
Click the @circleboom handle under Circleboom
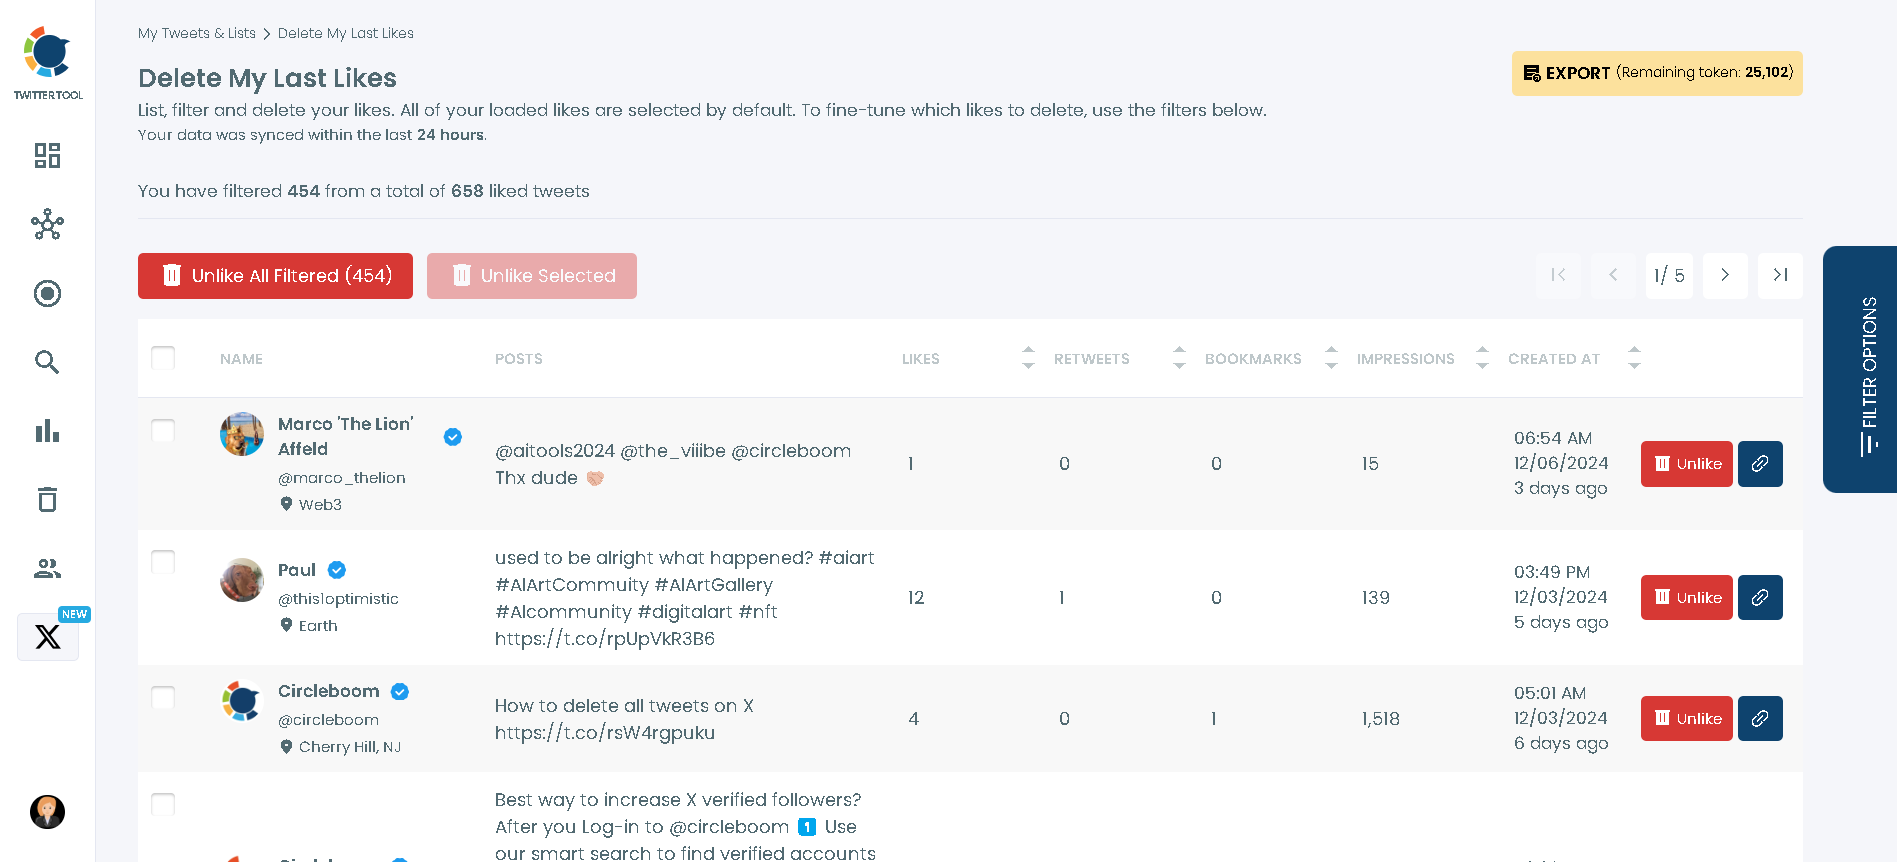(328, 720)
